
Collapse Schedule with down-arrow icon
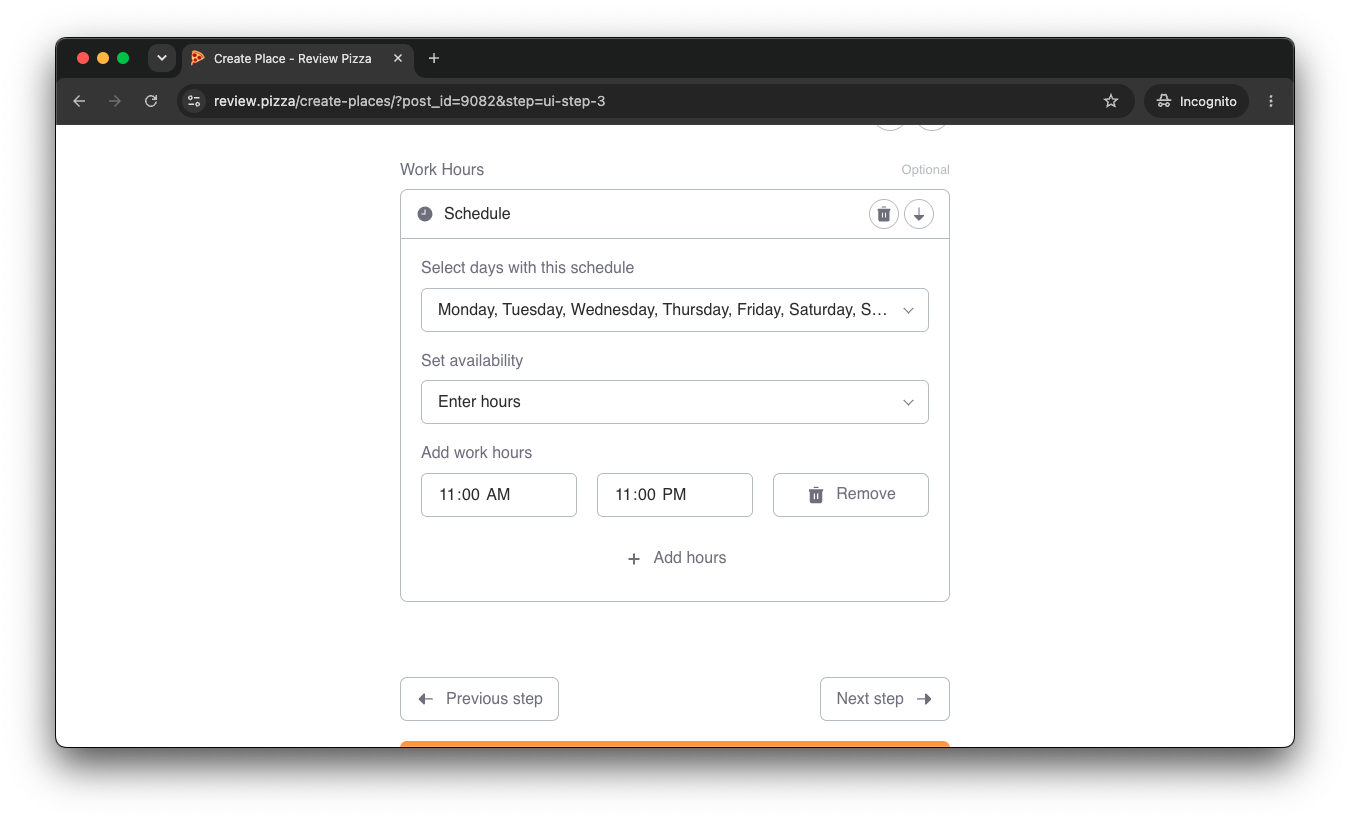919,214
